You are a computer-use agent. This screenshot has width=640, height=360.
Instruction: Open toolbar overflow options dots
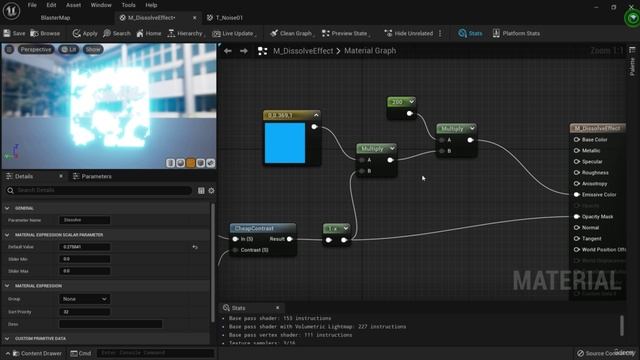tap(440, 33)
